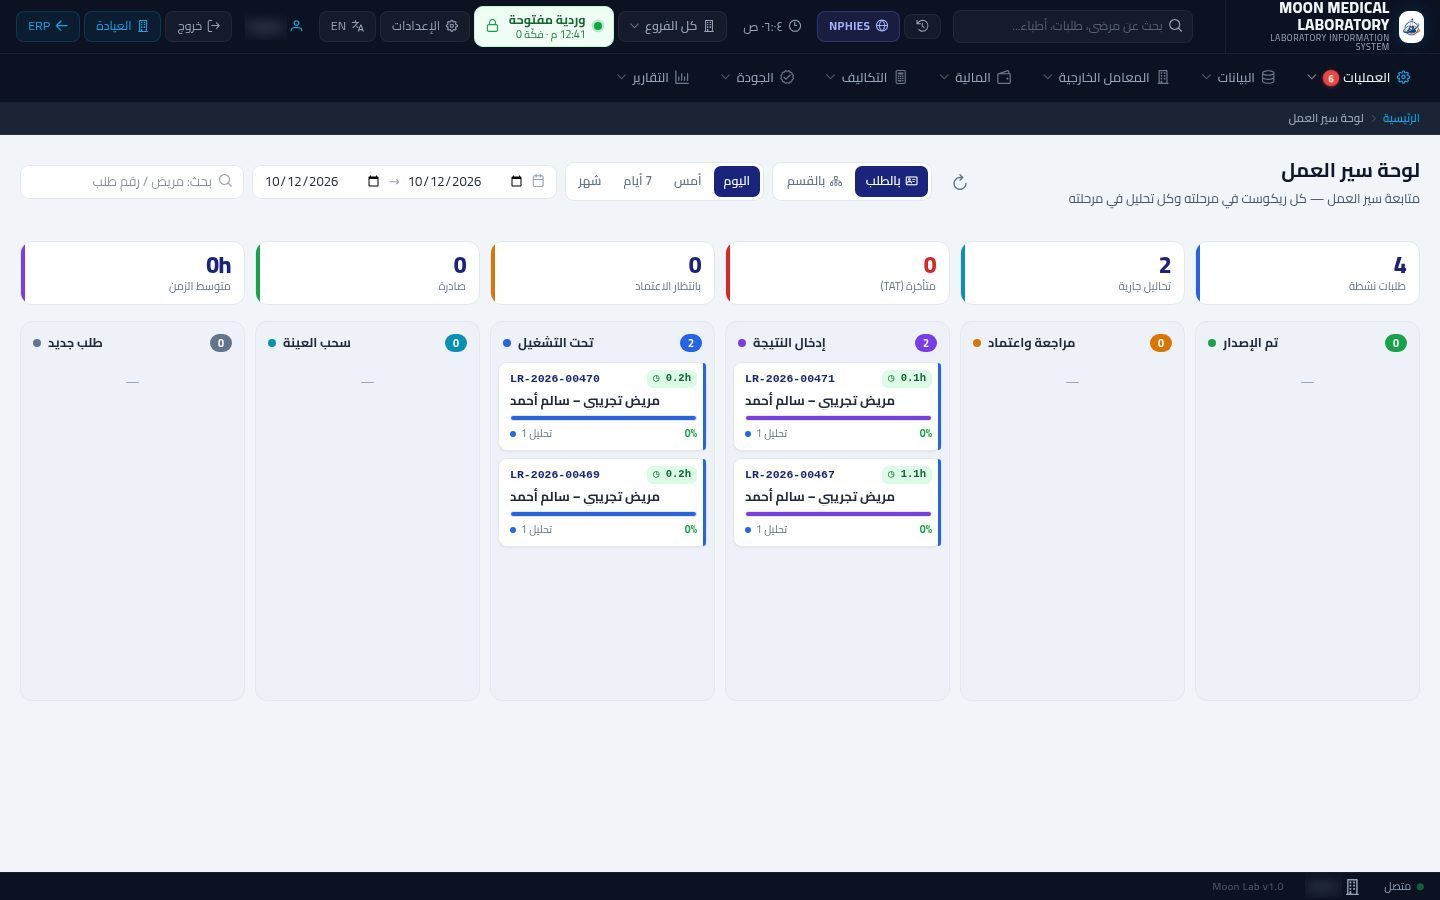This screenshot has width=1440, height=900.
Task: Select the بالطلب (by order) view
Action: pyautogui.click(x=891, y=181)
